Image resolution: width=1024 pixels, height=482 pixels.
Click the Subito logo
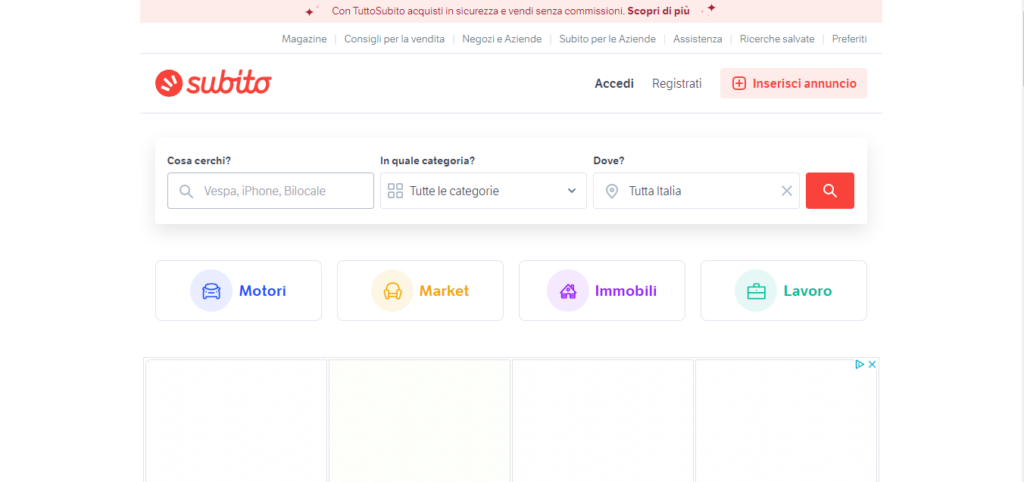pos(214,83)
